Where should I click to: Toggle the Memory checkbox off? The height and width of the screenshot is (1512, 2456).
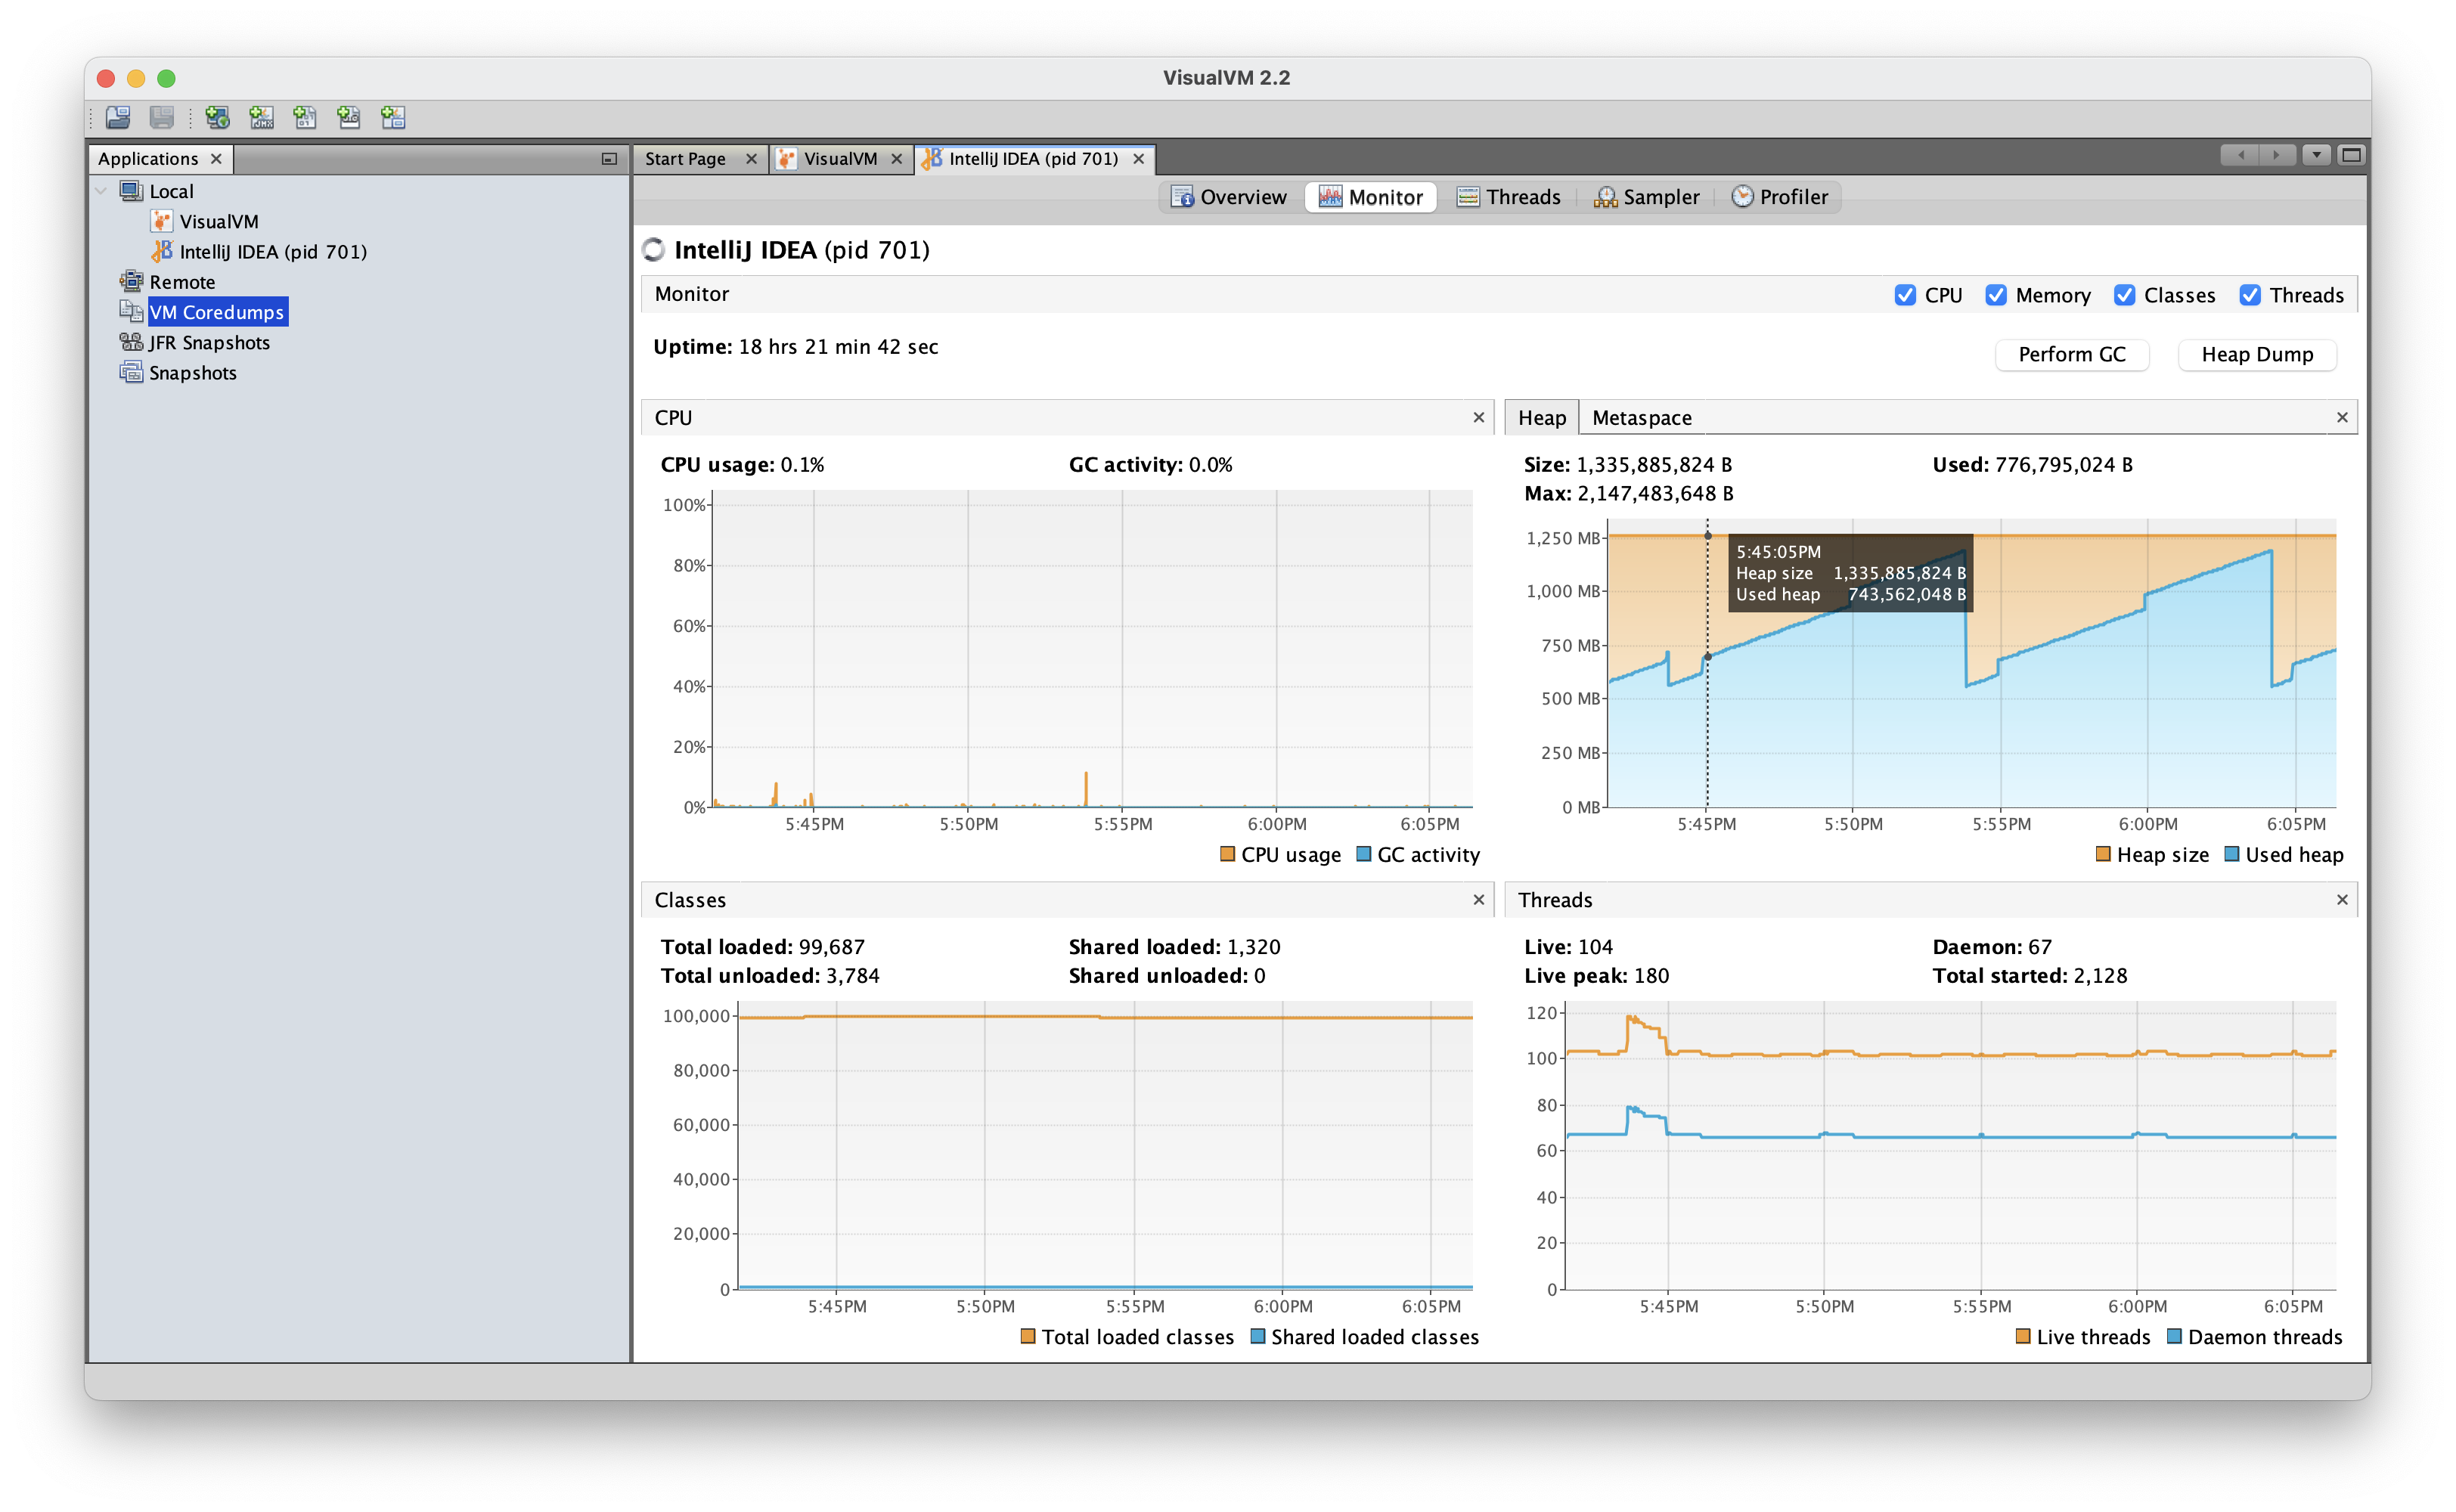[x=1996, y=295]
